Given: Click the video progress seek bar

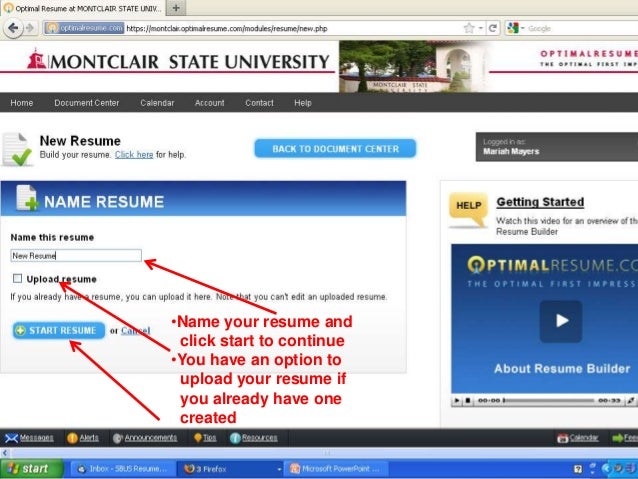Looking at the screenshot, I should tap(548, 400).
